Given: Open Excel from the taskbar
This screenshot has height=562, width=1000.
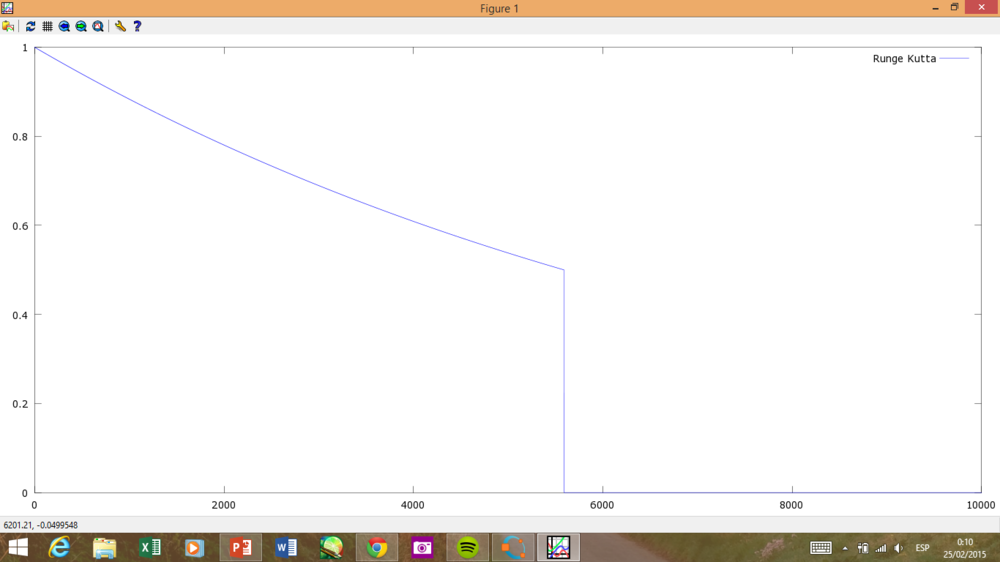Looking at the screenshot, I should [150, 547].
